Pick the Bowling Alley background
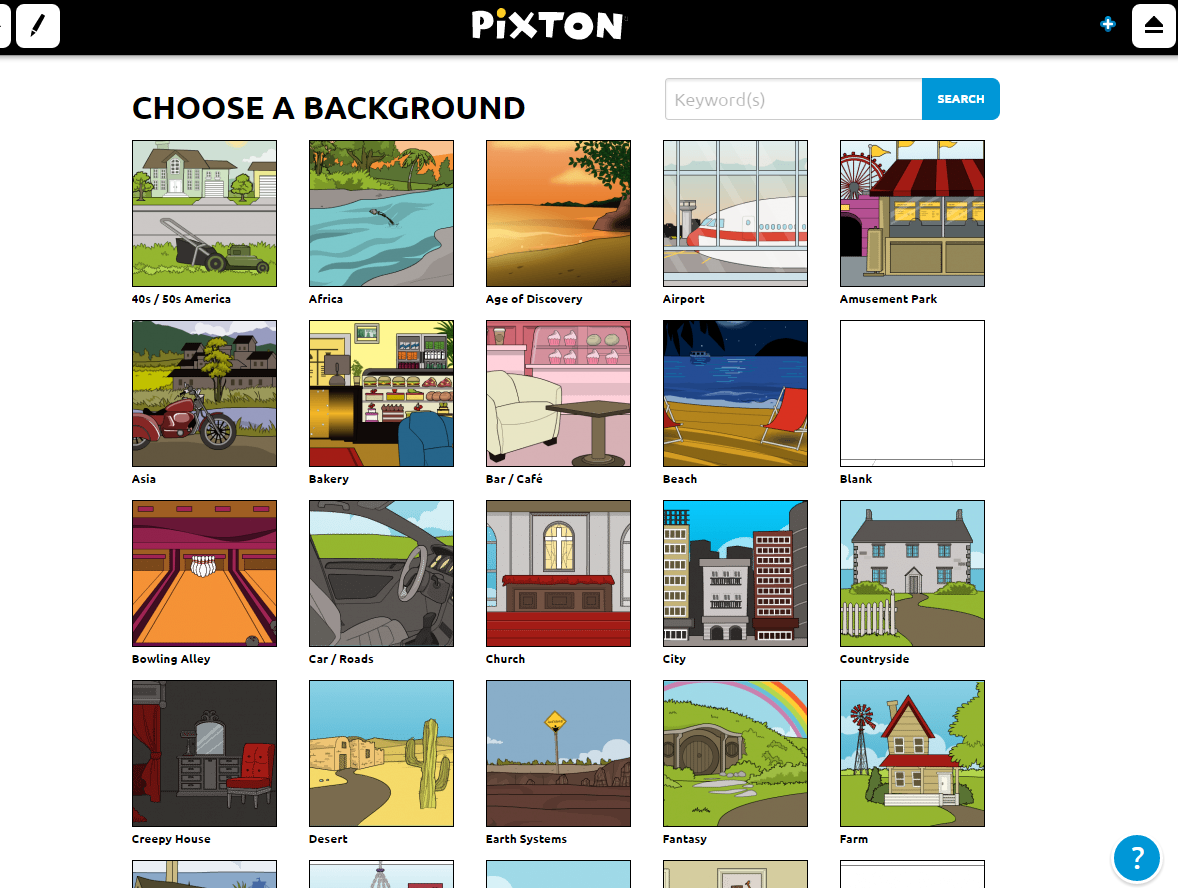This screenshot has height=888, width=1178. coord(204,573)
